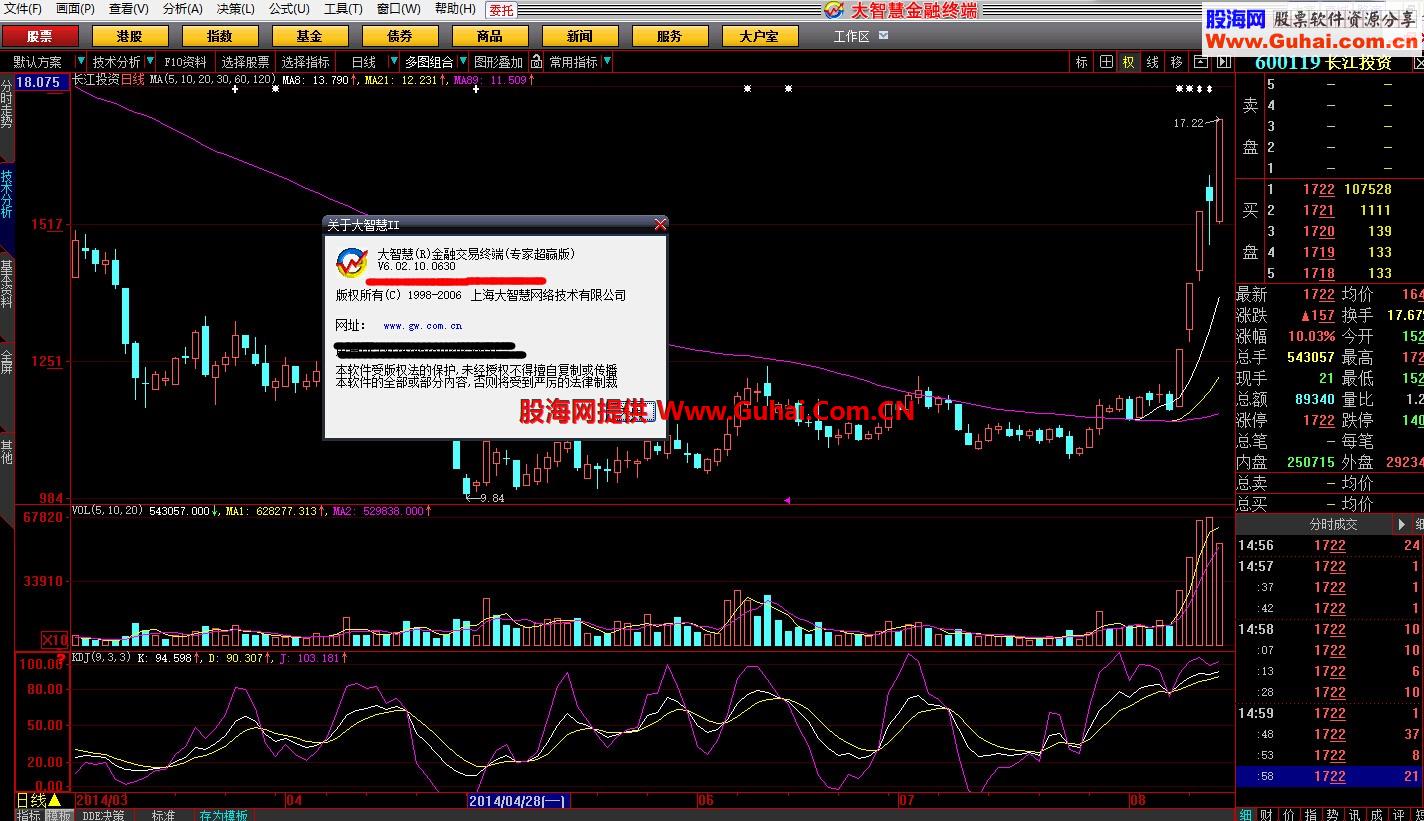Click the 2014/04/28 date marker on timeline
1424x821 pixels.
coord(518,801)
